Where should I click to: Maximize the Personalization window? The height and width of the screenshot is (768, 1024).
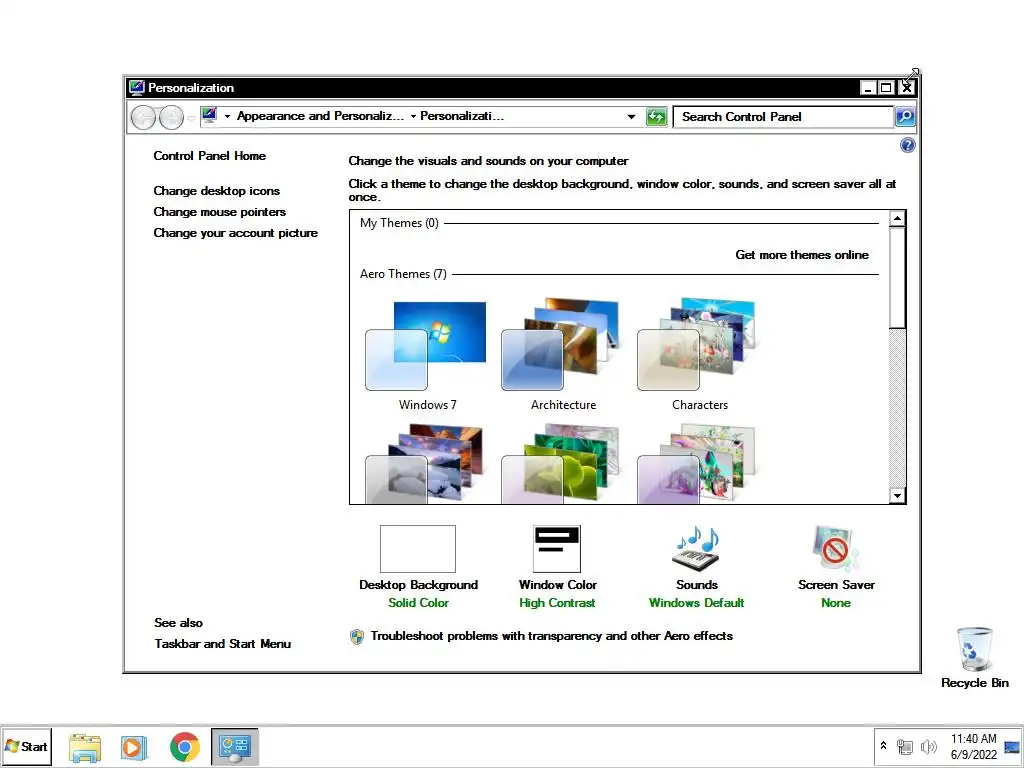coord(886,88)
